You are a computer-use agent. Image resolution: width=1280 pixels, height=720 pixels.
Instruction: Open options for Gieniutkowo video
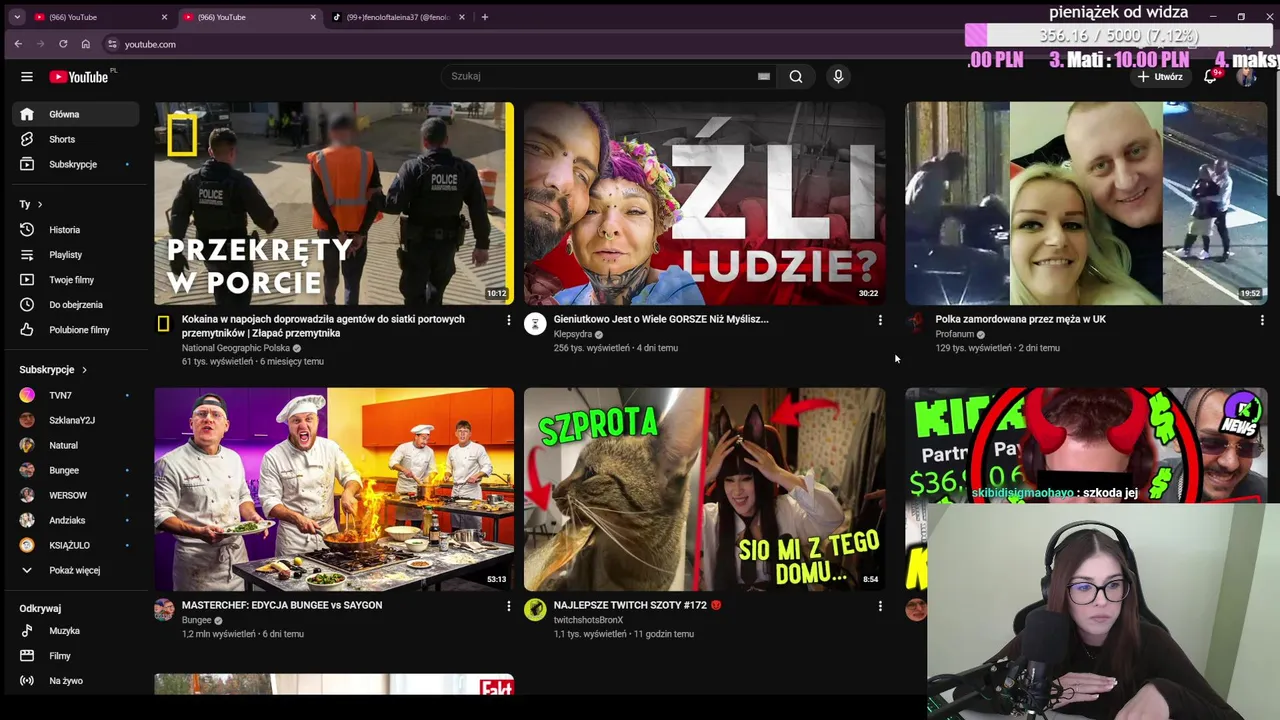[880, 320]
